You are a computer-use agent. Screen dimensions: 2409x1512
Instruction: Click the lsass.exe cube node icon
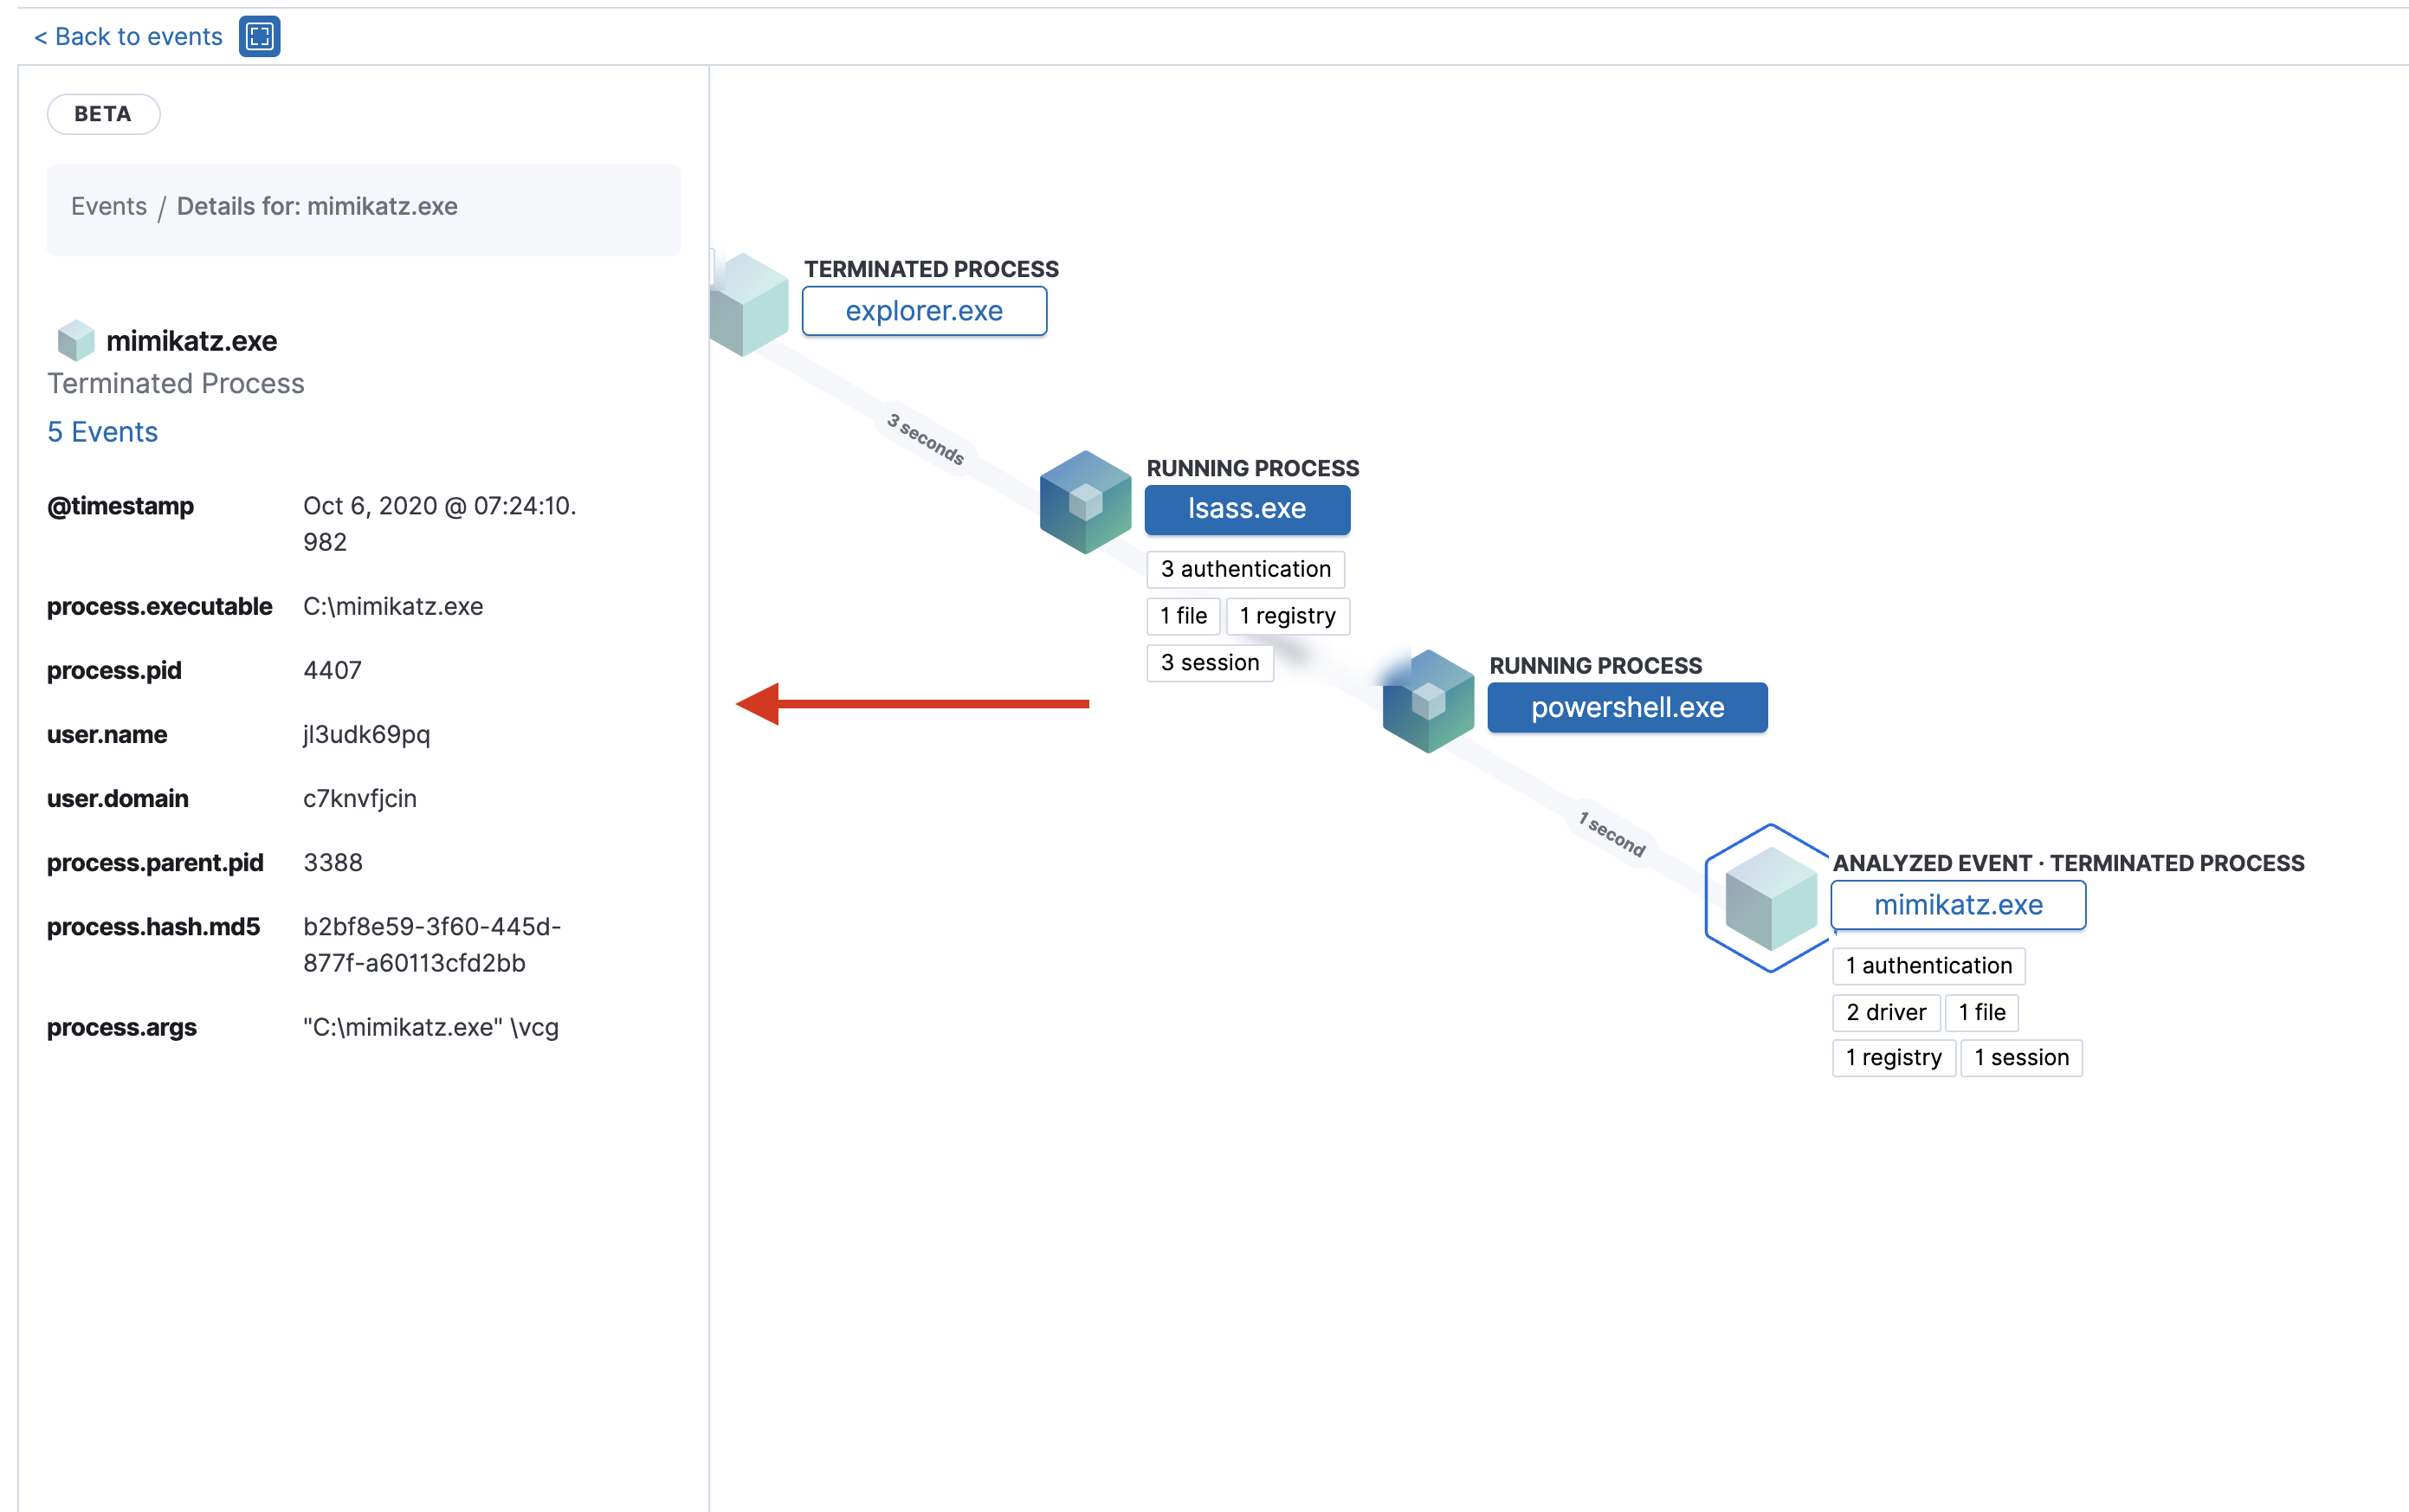pos(1085,502)
